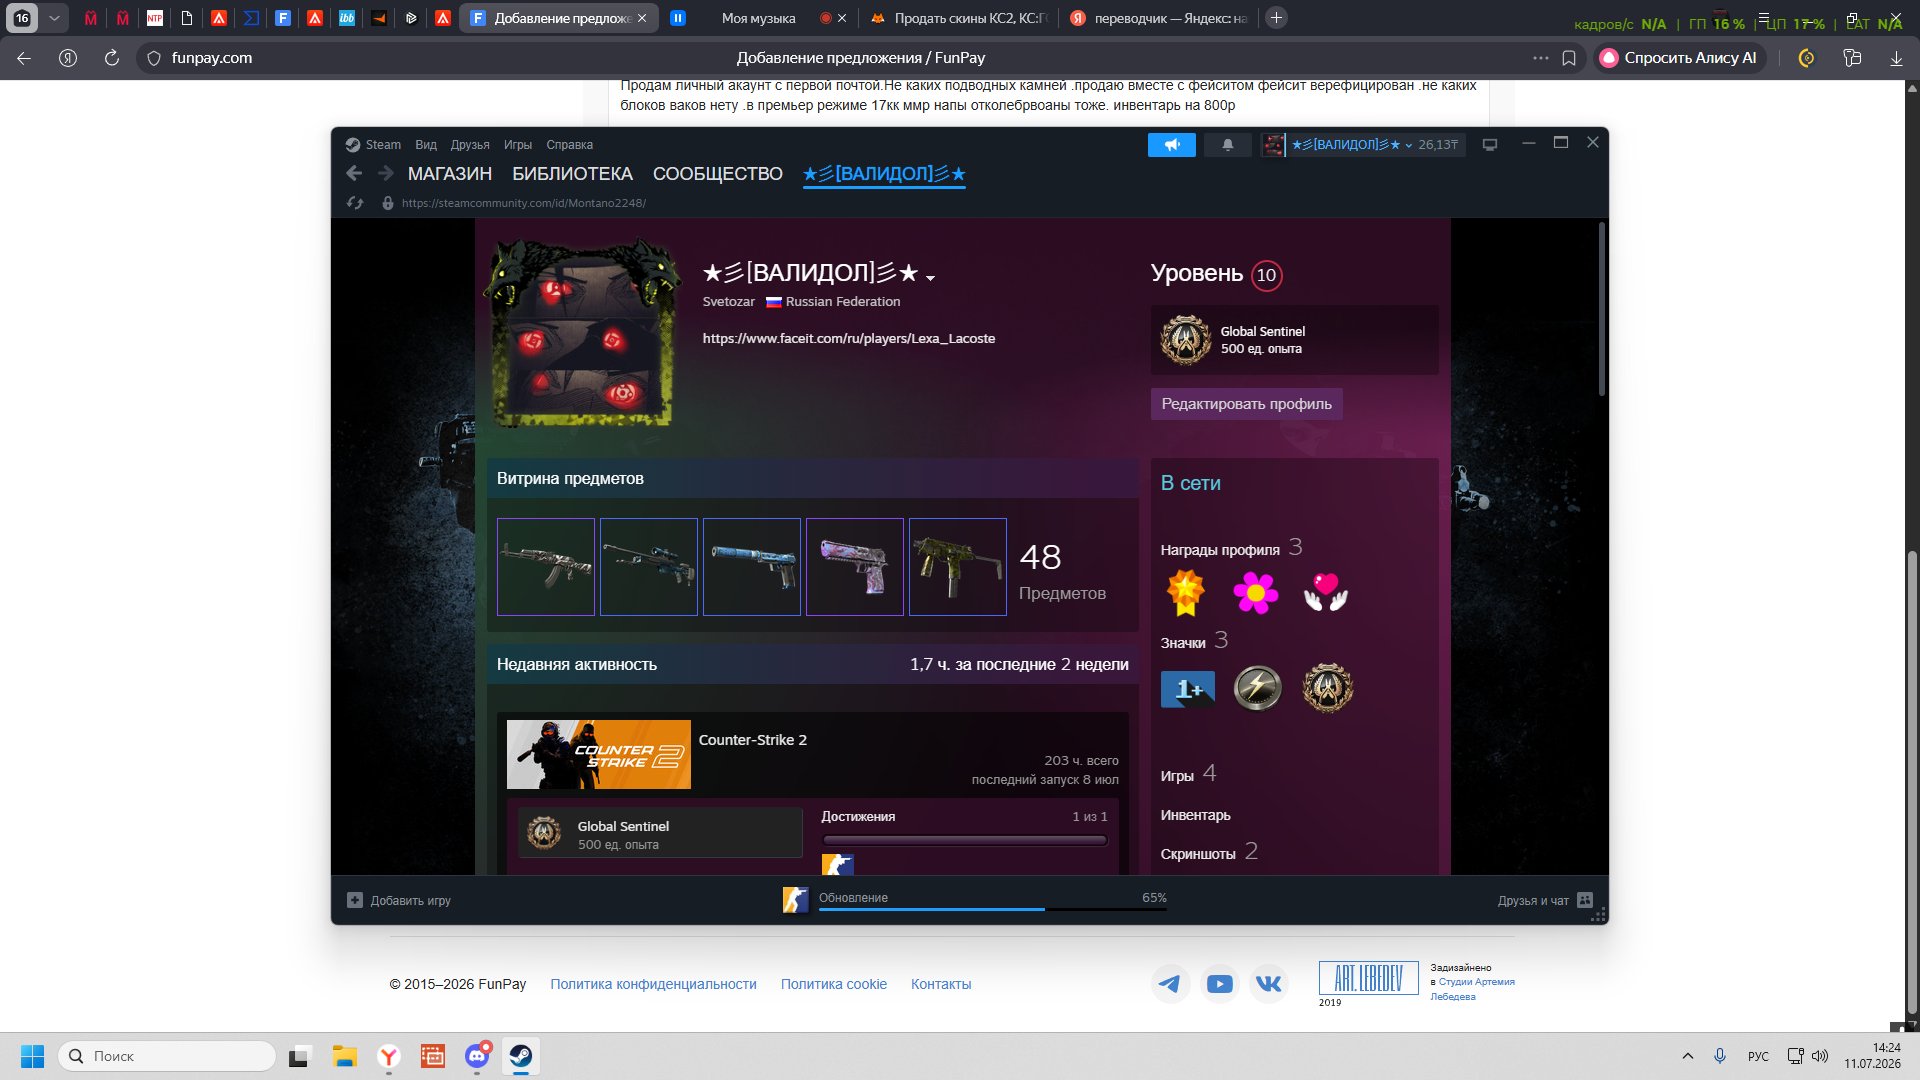Screen dimensions: 1920x1080
Task: Click the gold star profile award icon
Action: pos(1186,593)
